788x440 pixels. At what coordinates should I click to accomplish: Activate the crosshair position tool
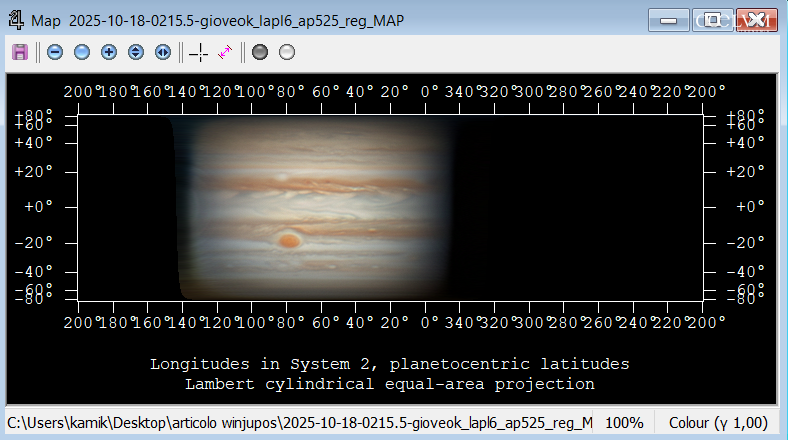[198, 52]
